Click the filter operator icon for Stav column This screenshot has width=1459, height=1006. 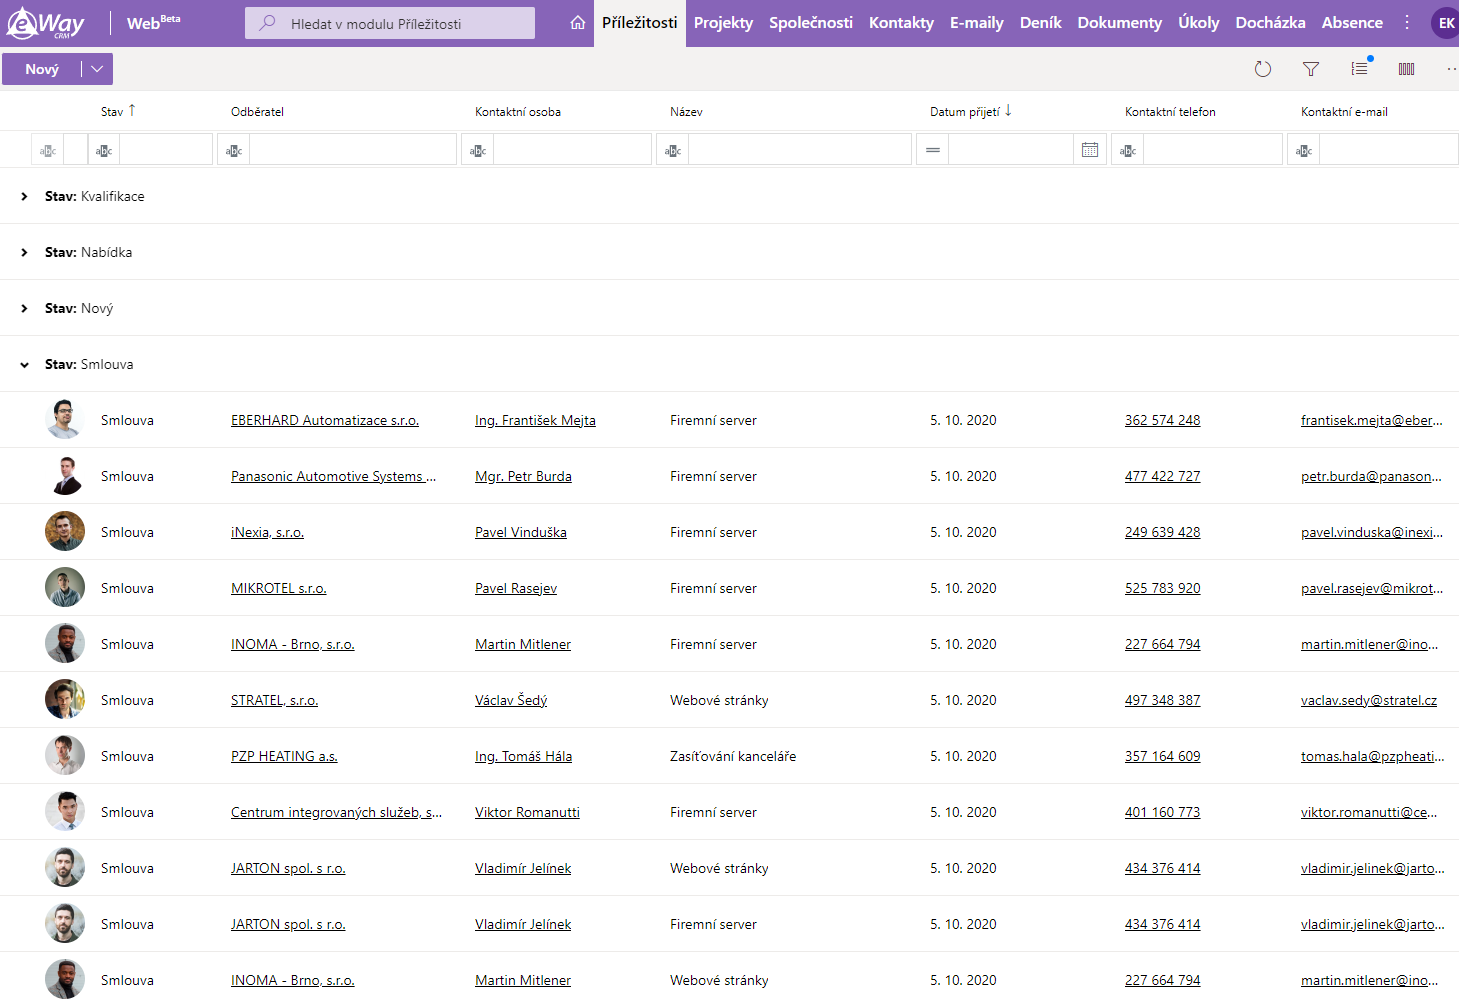(x=104, y=151)
